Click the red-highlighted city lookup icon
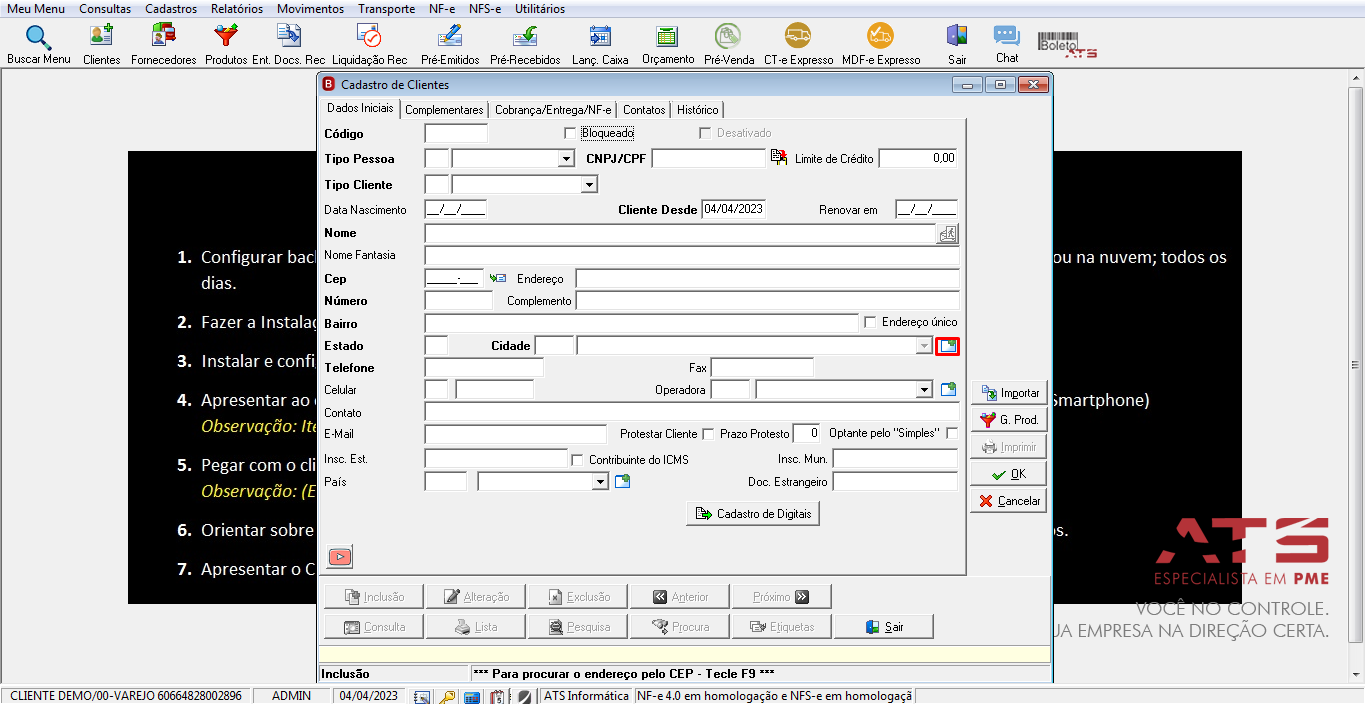This screenshot has height=704, width=1365. (x=947, y=346)
